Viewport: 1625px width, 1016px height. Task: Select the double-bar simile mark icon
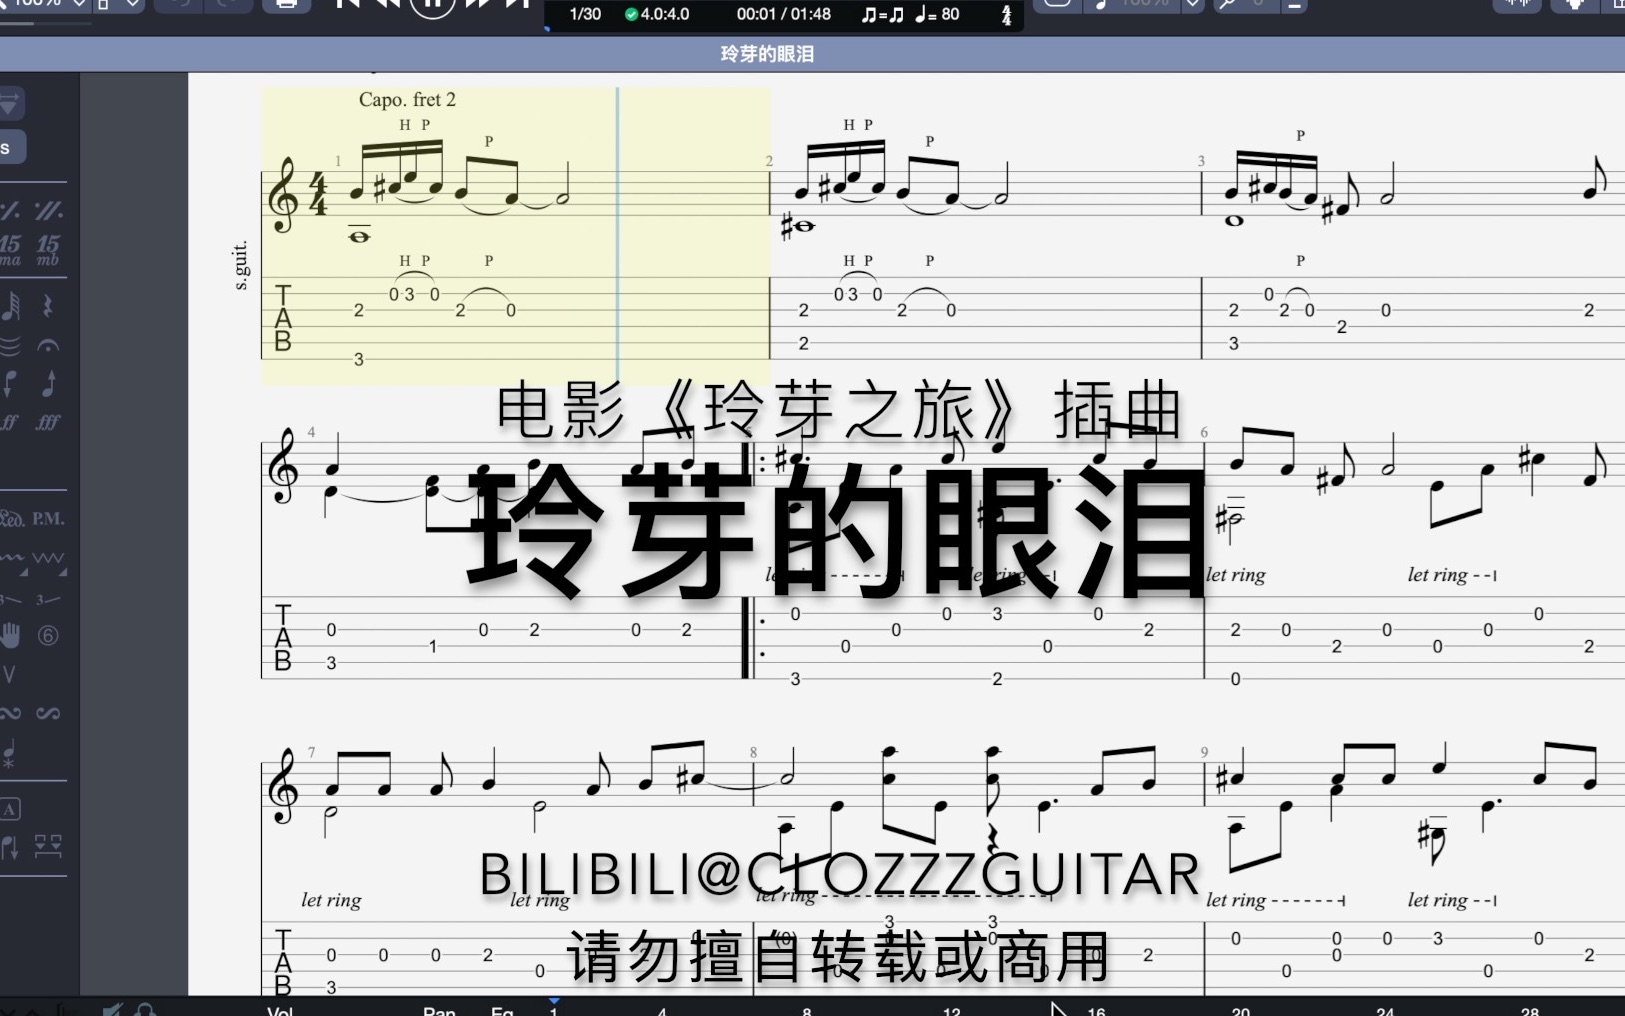(x=48, y=210)
